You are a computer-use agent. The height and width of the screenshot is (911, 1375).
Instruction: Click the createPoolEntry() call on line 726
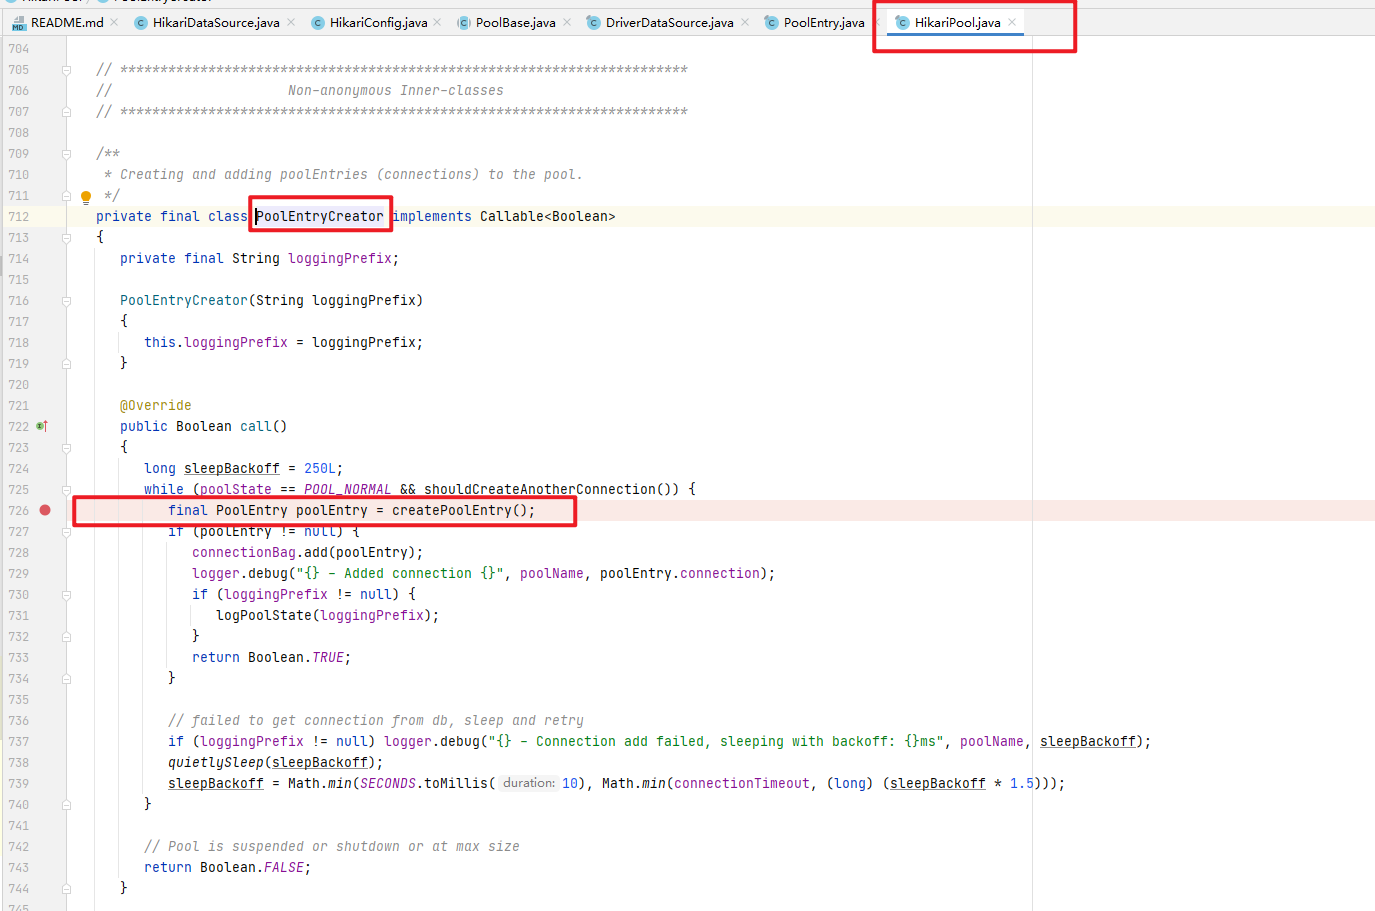point(459,510)
